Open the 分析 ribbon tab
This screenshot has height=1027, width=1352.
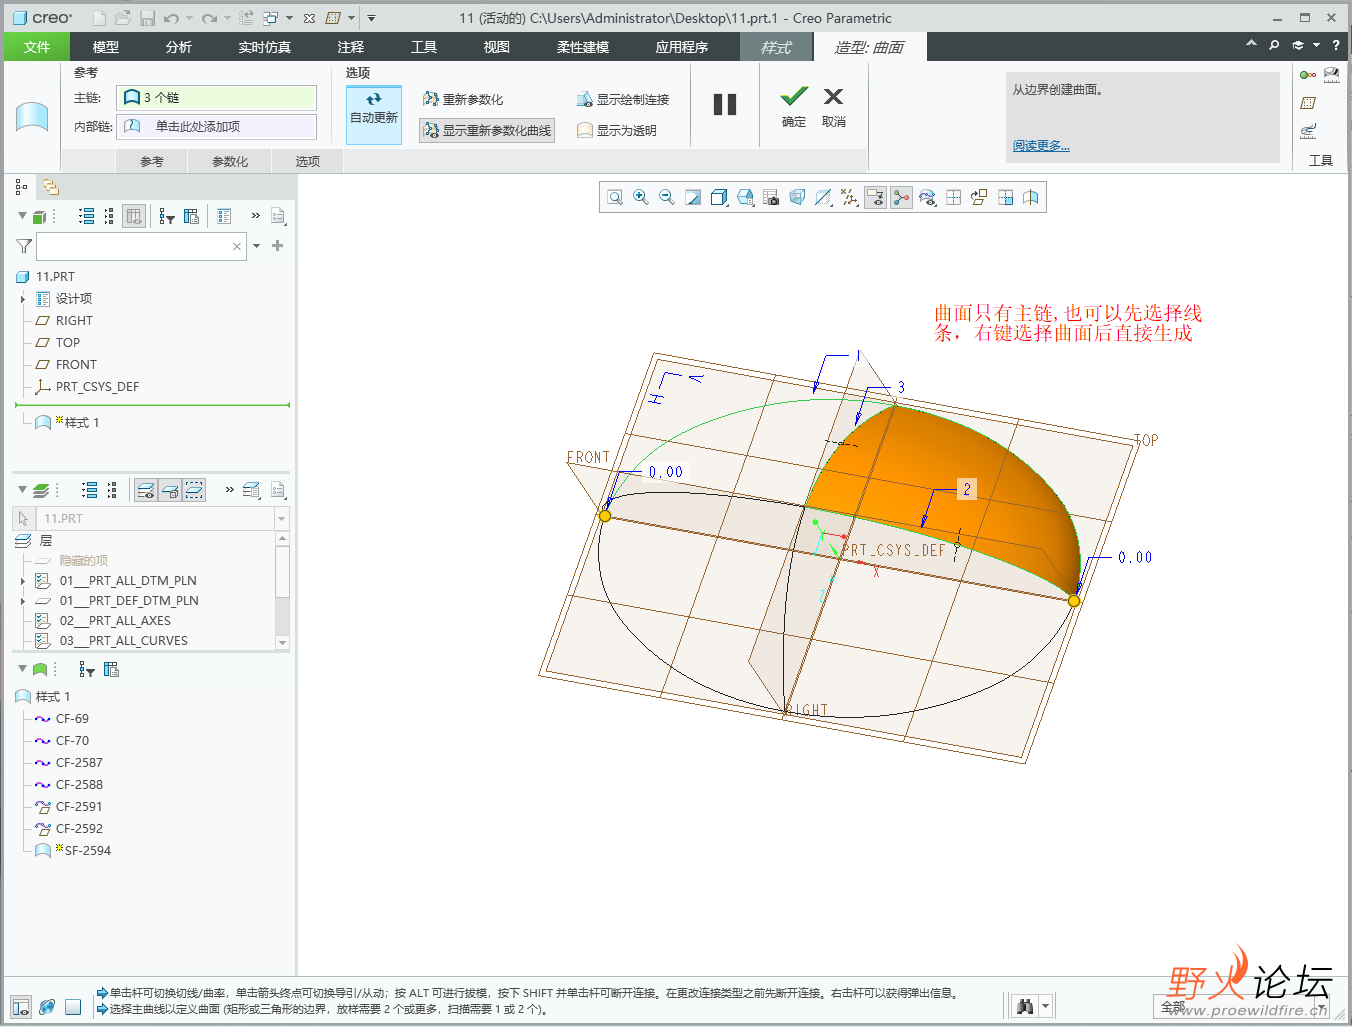[x=179, y=47]
